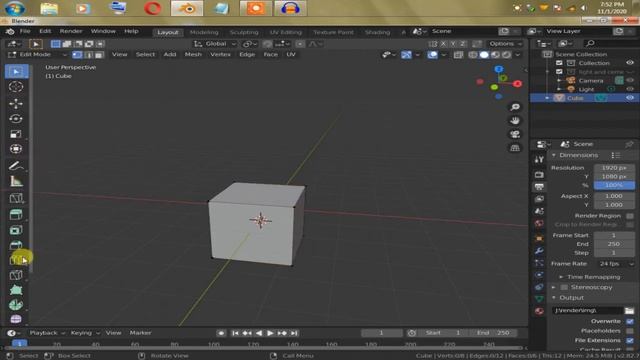Open the Options dropdown
This screenshot has width=640, height=360.
pyautogui.click(x=505, y=44)
